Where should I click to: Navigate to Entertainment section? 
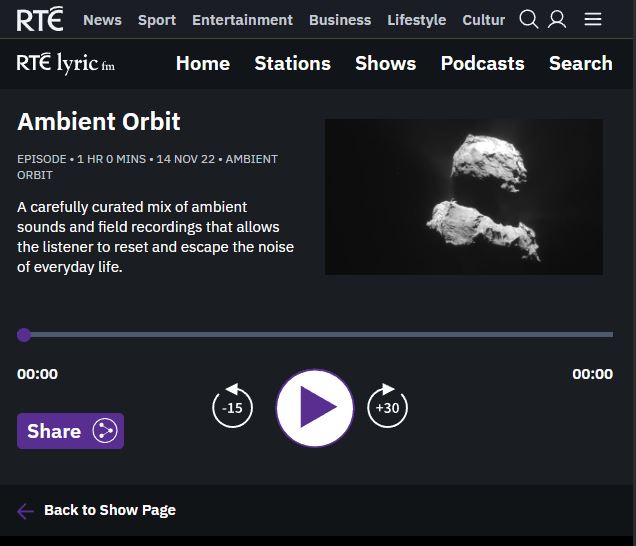(x=242, y=20)
